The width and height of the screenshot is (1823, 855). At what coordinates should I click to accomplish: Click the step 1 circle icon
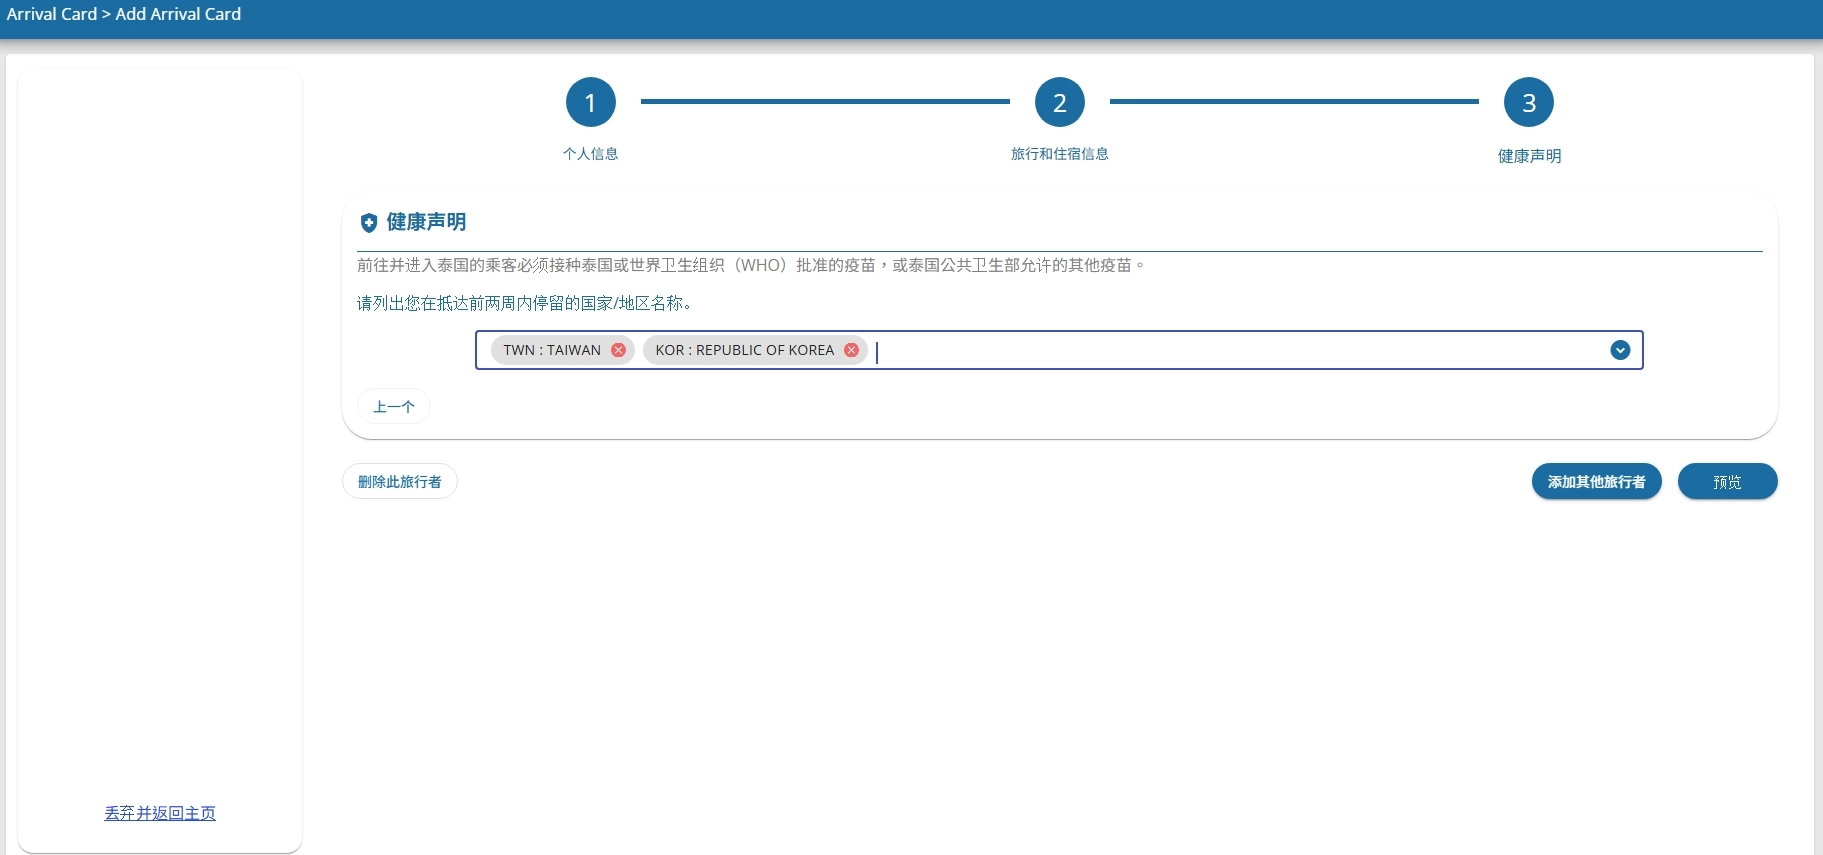pyautogui.click(x=590, y=102)
